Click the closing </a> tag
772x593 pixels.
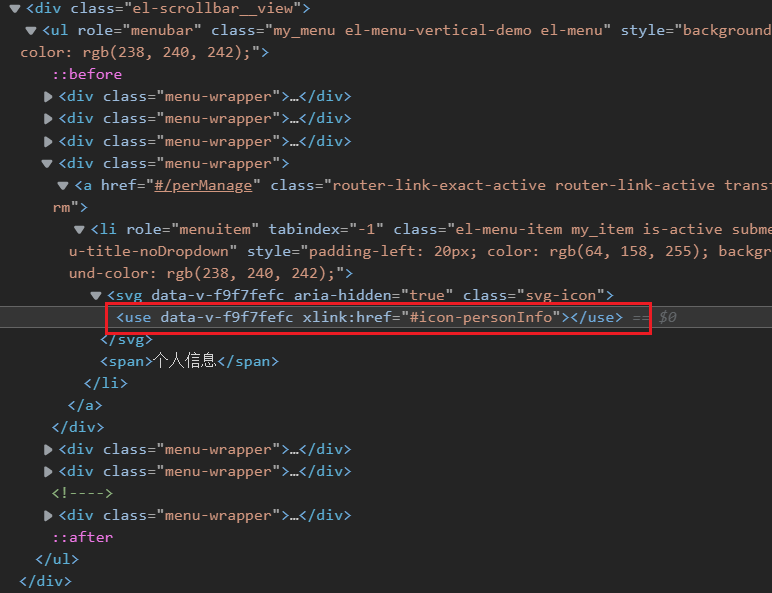[85, 405]
